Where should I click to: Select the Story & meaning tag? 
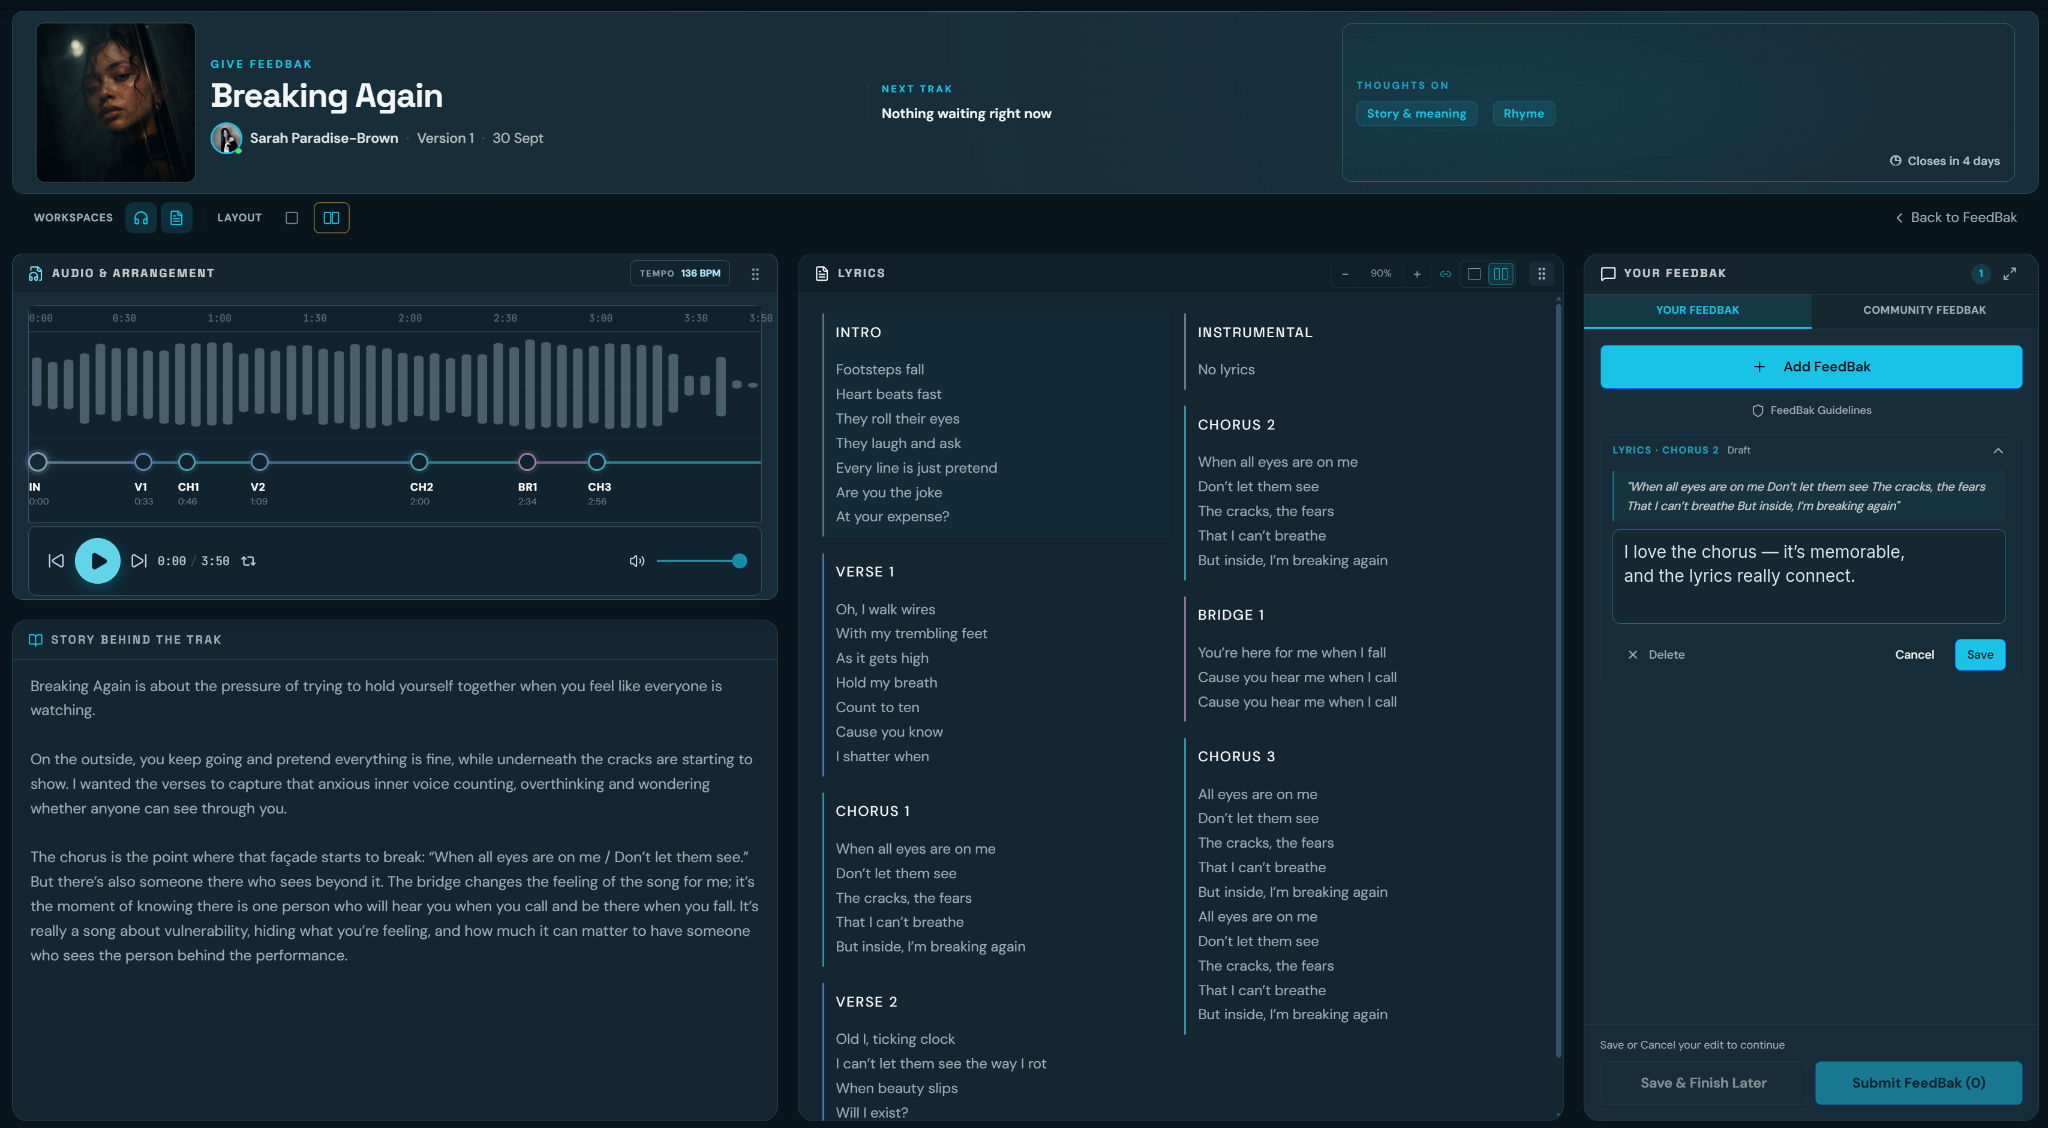[x=1416, y=114]
